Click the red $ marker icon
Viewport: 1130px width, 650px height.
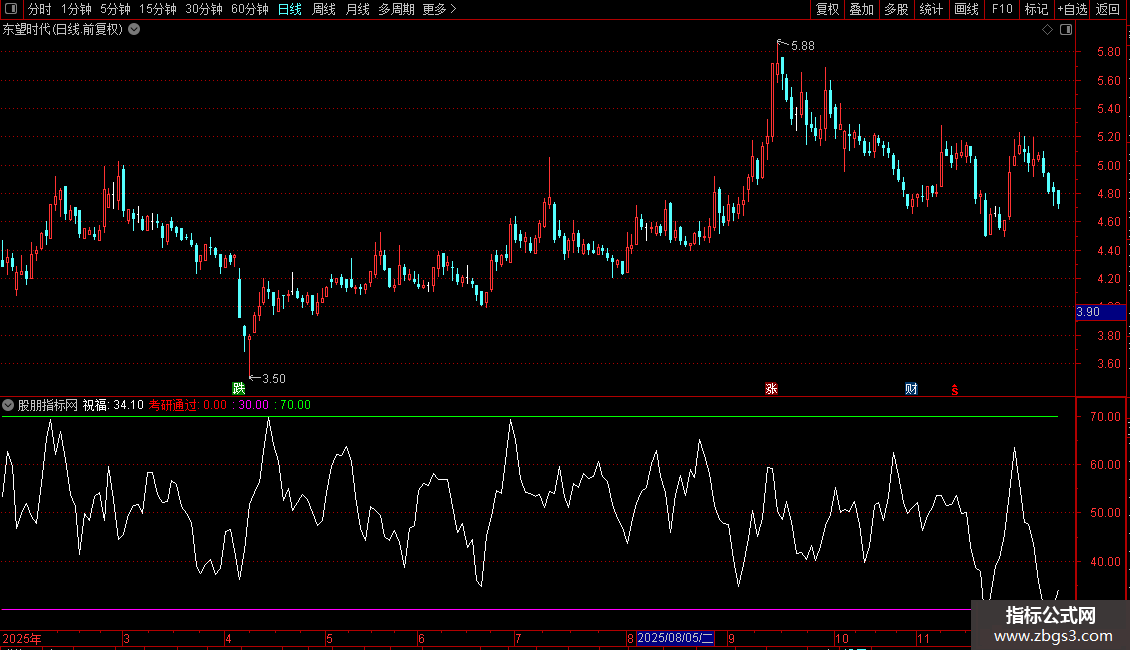(955, 390)
